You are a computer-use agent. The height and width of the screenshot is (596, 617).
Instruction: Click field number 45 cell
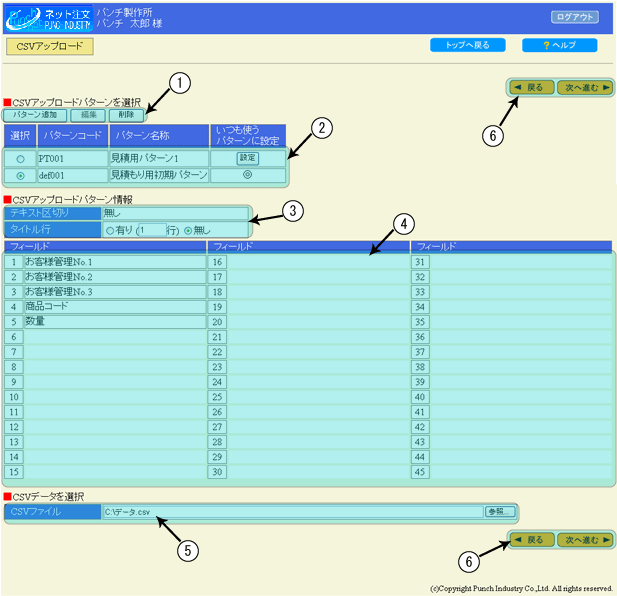pyautogui.click(x=420, y=472)
